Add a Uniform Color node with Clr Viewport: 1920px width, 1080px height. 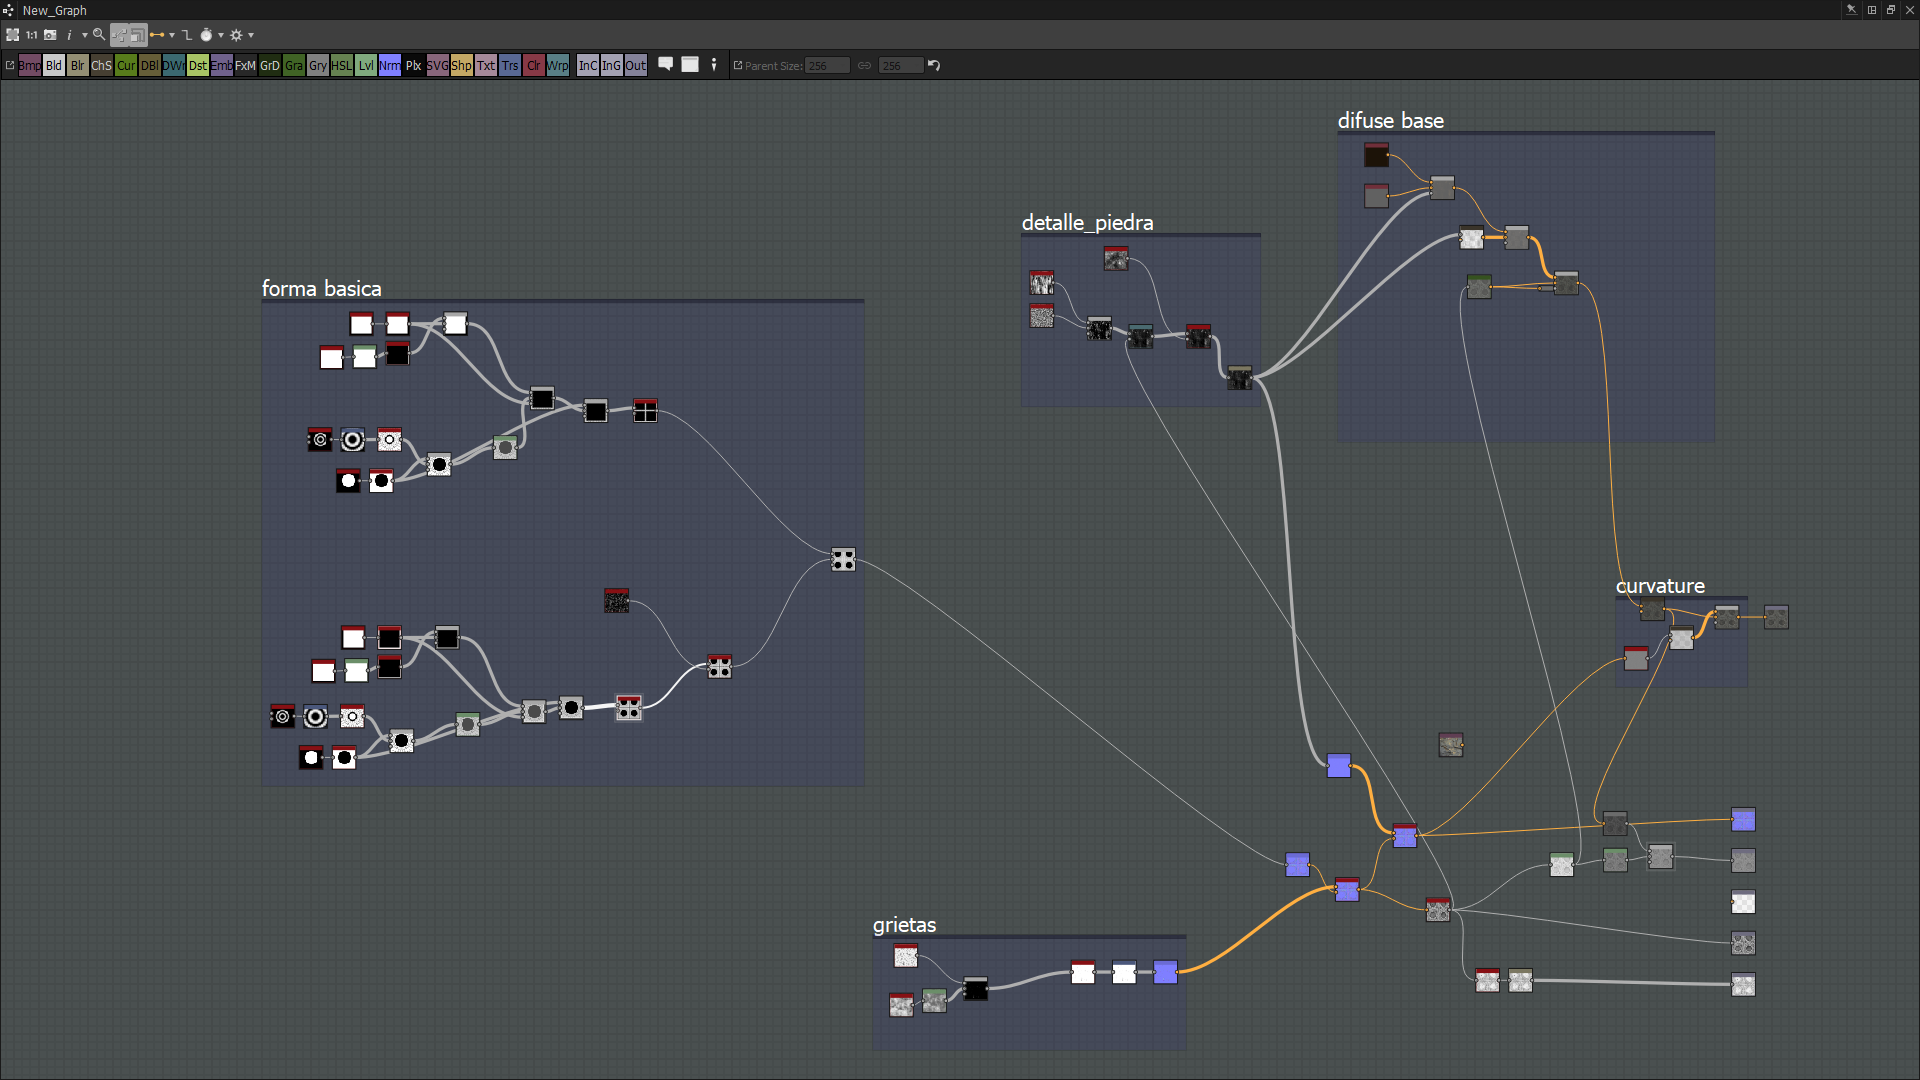pos(534,66)
